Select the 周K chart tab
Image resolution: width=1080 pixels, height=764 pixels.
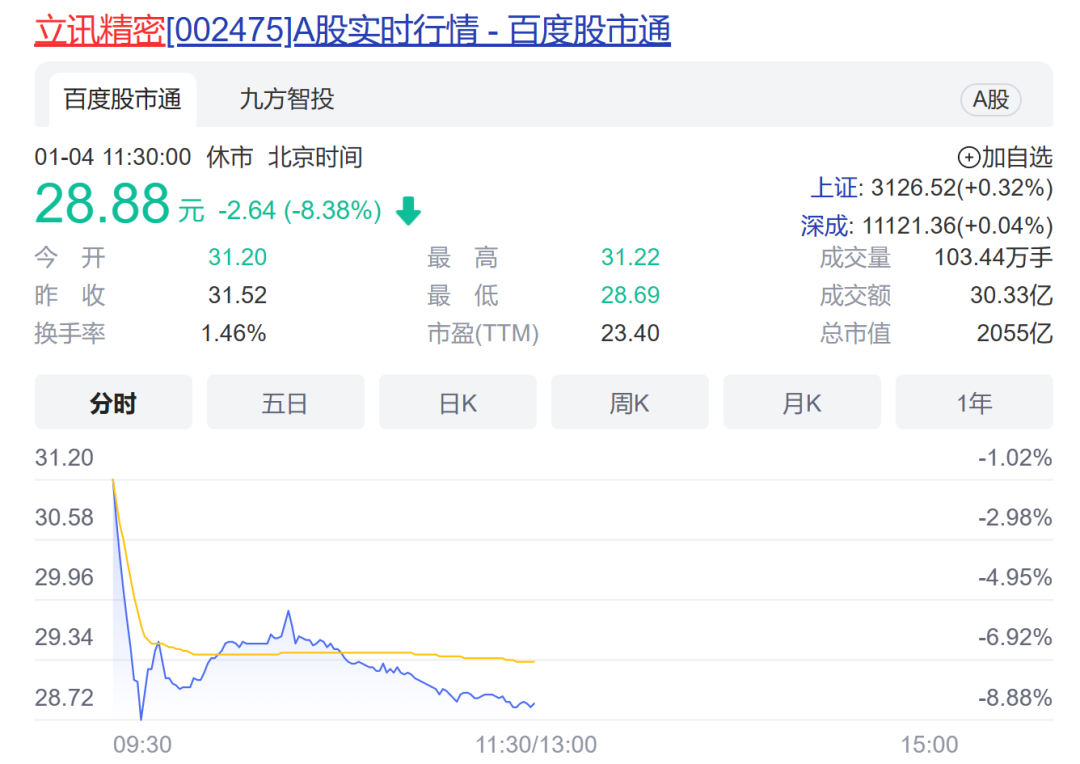[630, 402]
